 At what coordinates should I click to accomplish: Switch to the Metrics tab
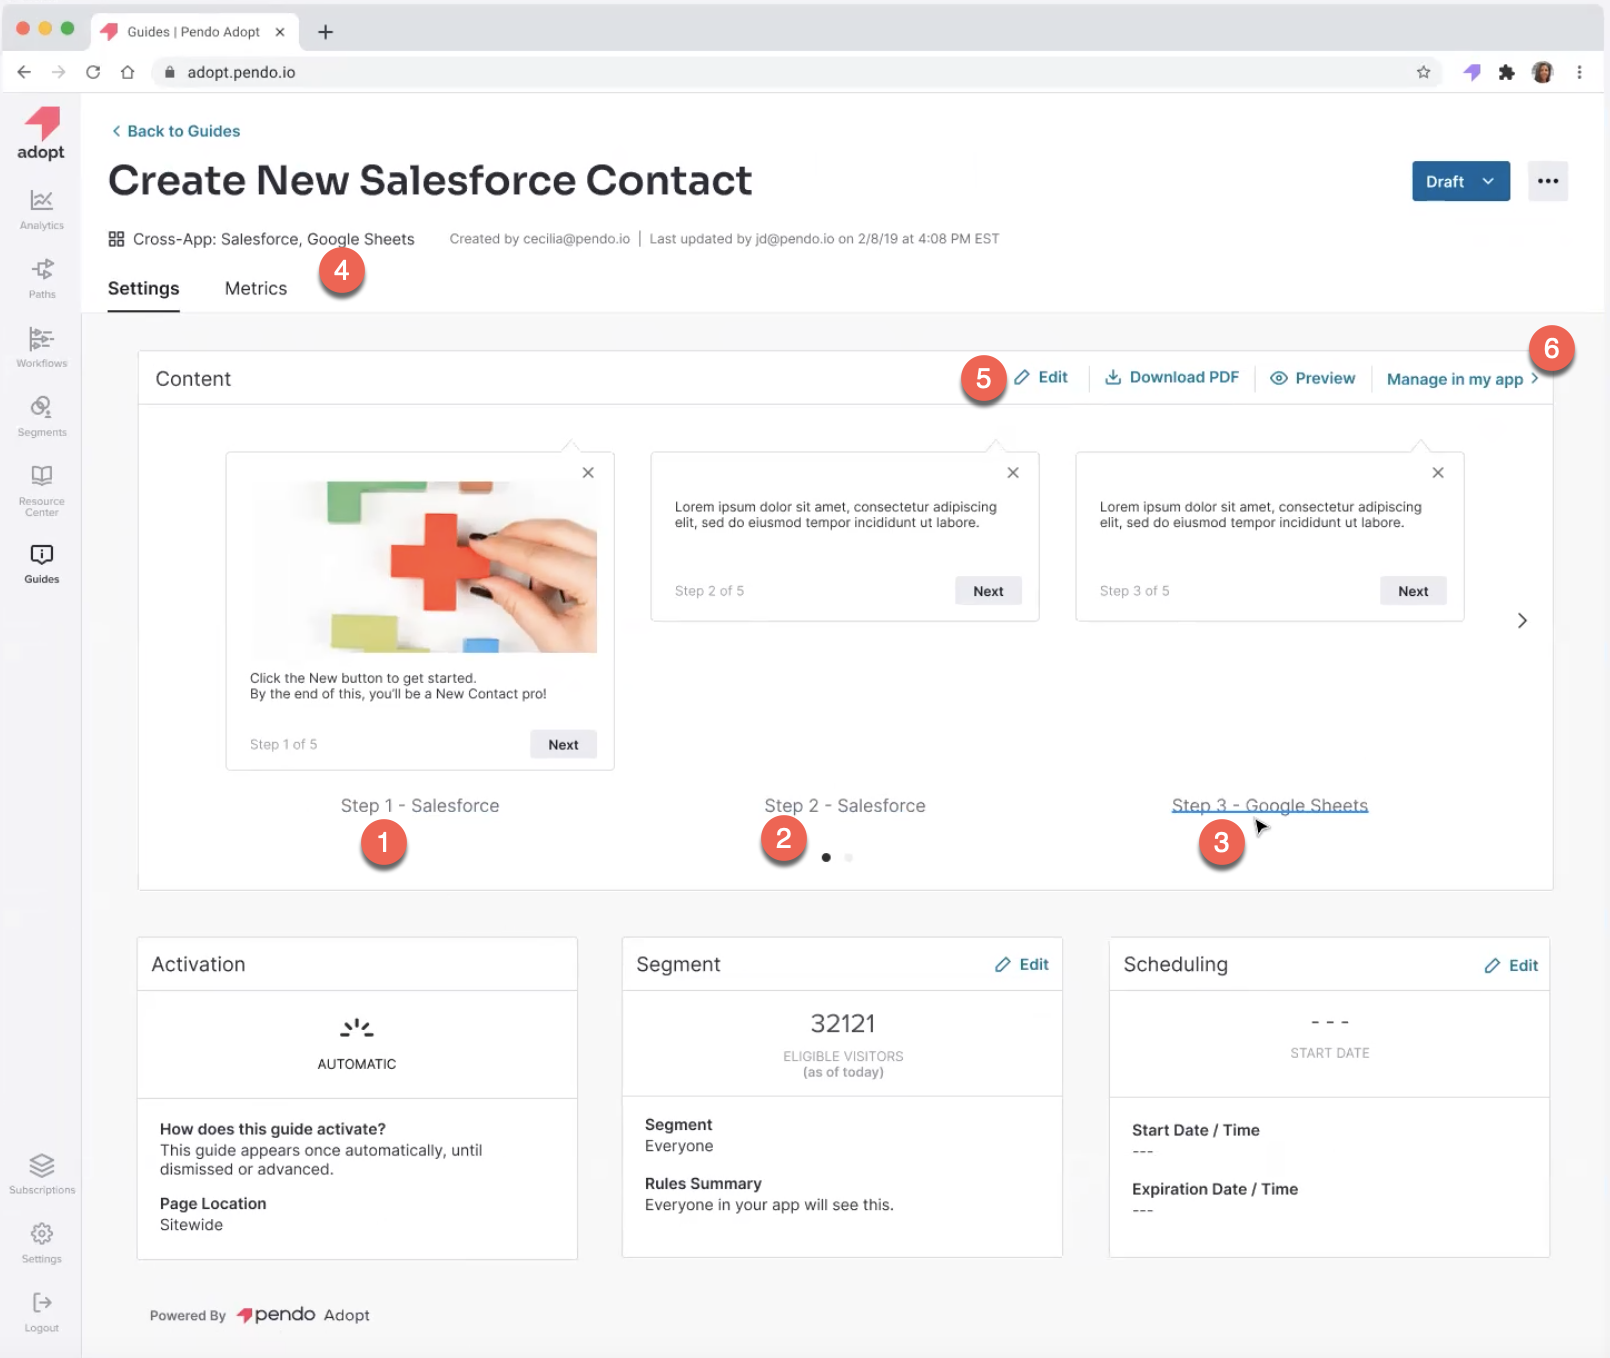coord(256,288)
